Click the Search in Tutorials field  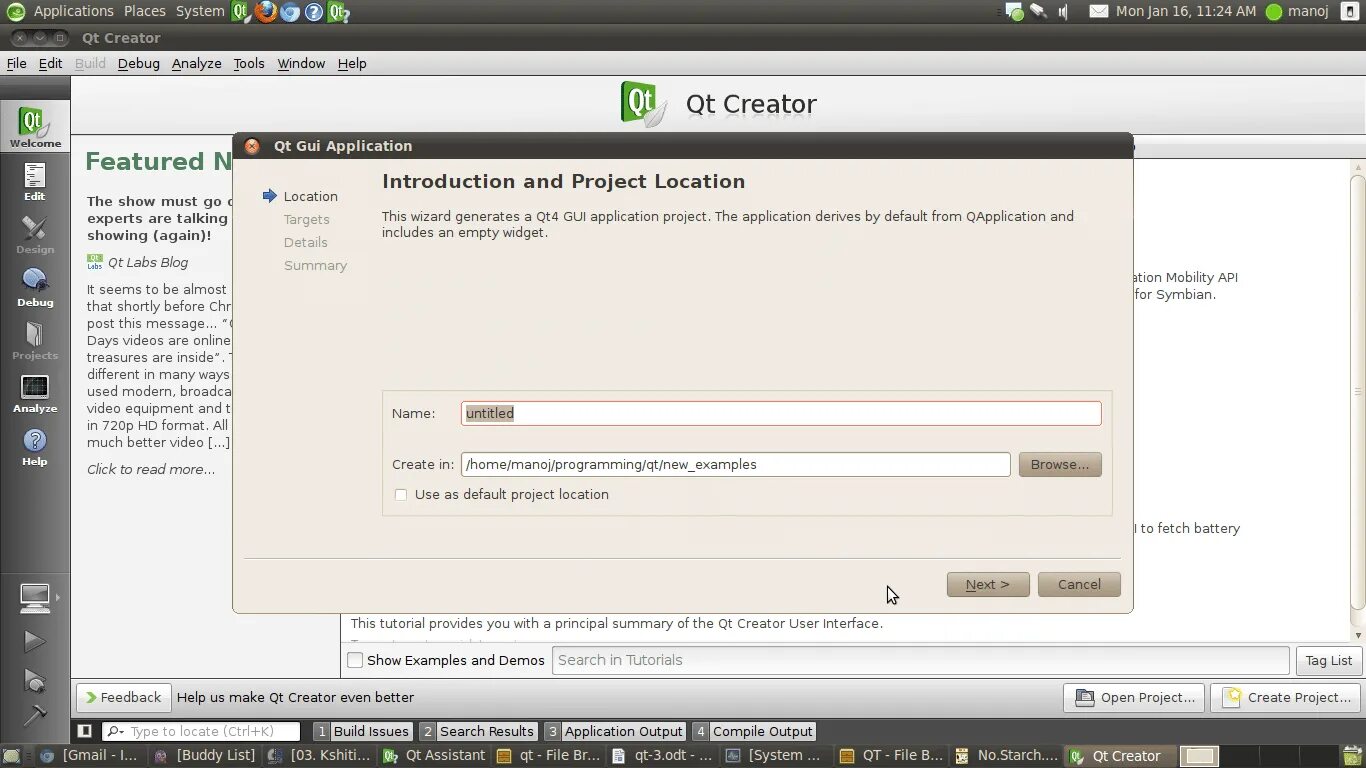click(920, 660)
